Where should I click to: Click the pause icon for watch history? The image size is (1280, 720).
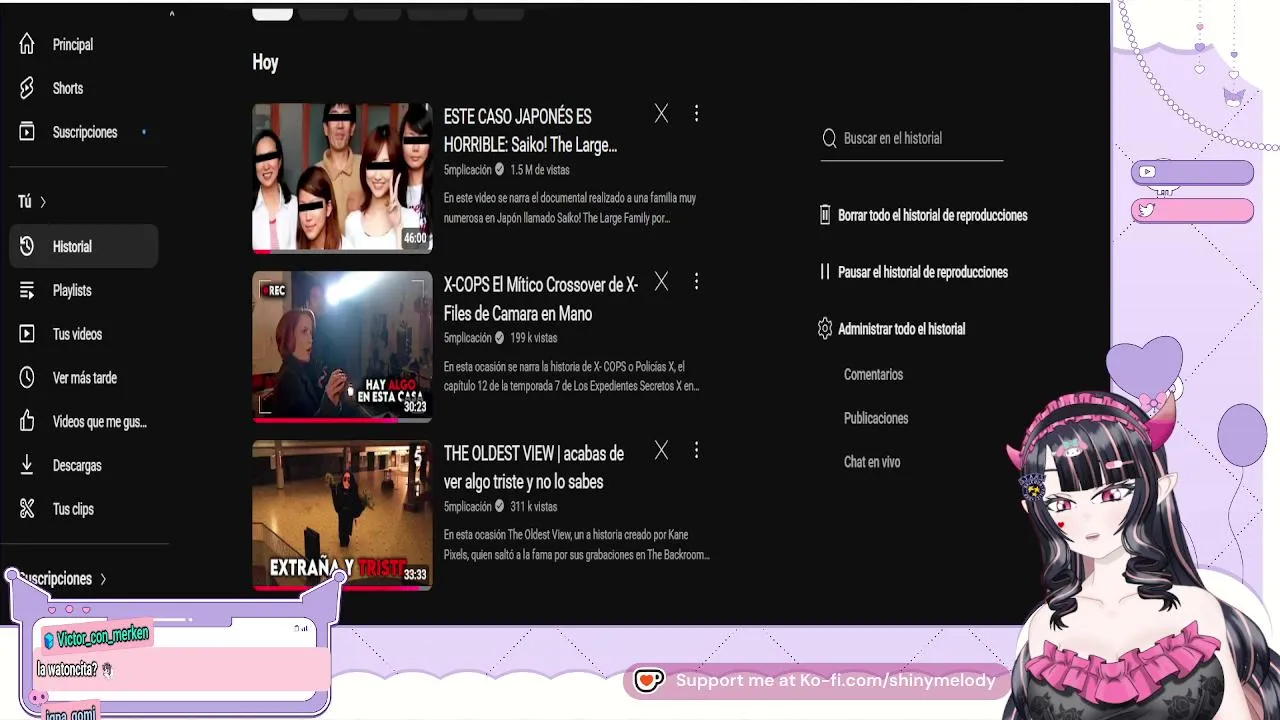point(825,272)
